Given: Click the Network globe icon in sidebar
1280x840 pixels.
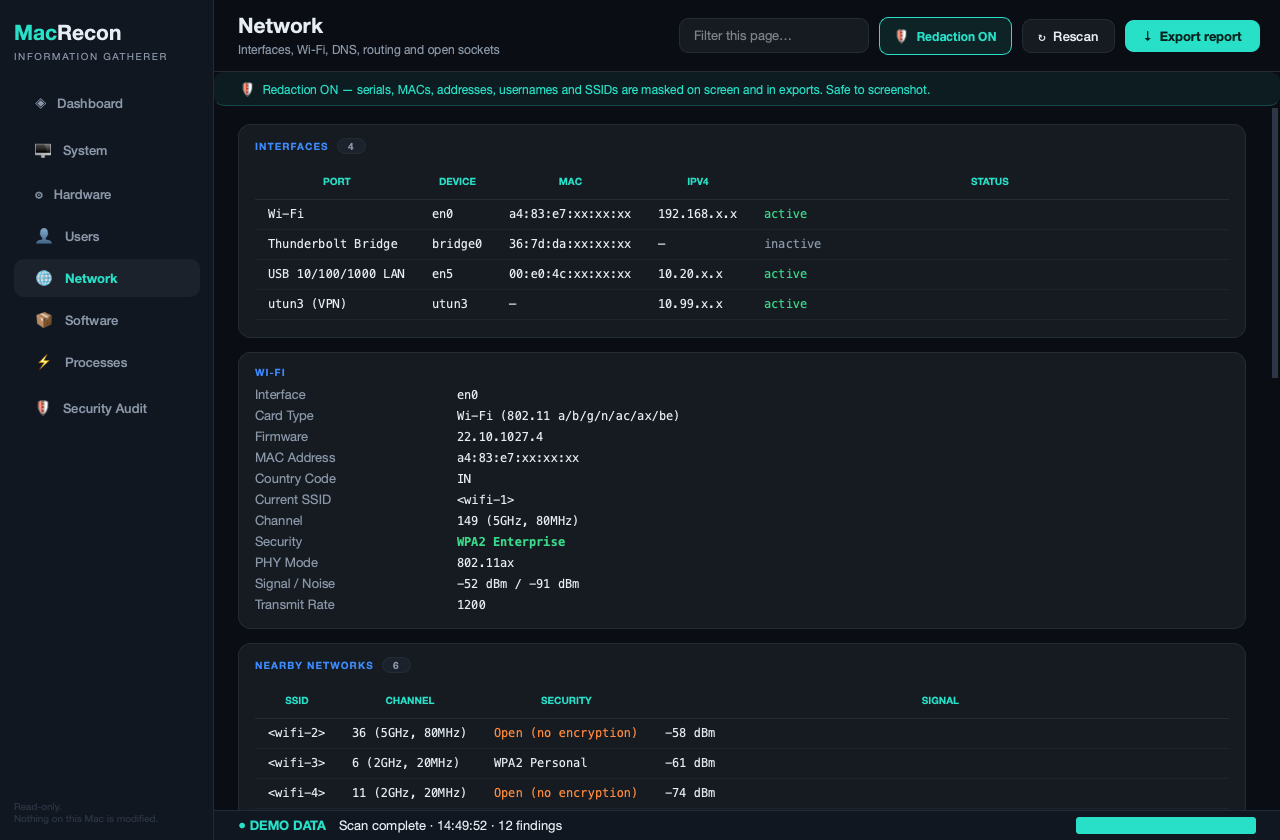Looking at the screenshot, I should coord(44,278).
